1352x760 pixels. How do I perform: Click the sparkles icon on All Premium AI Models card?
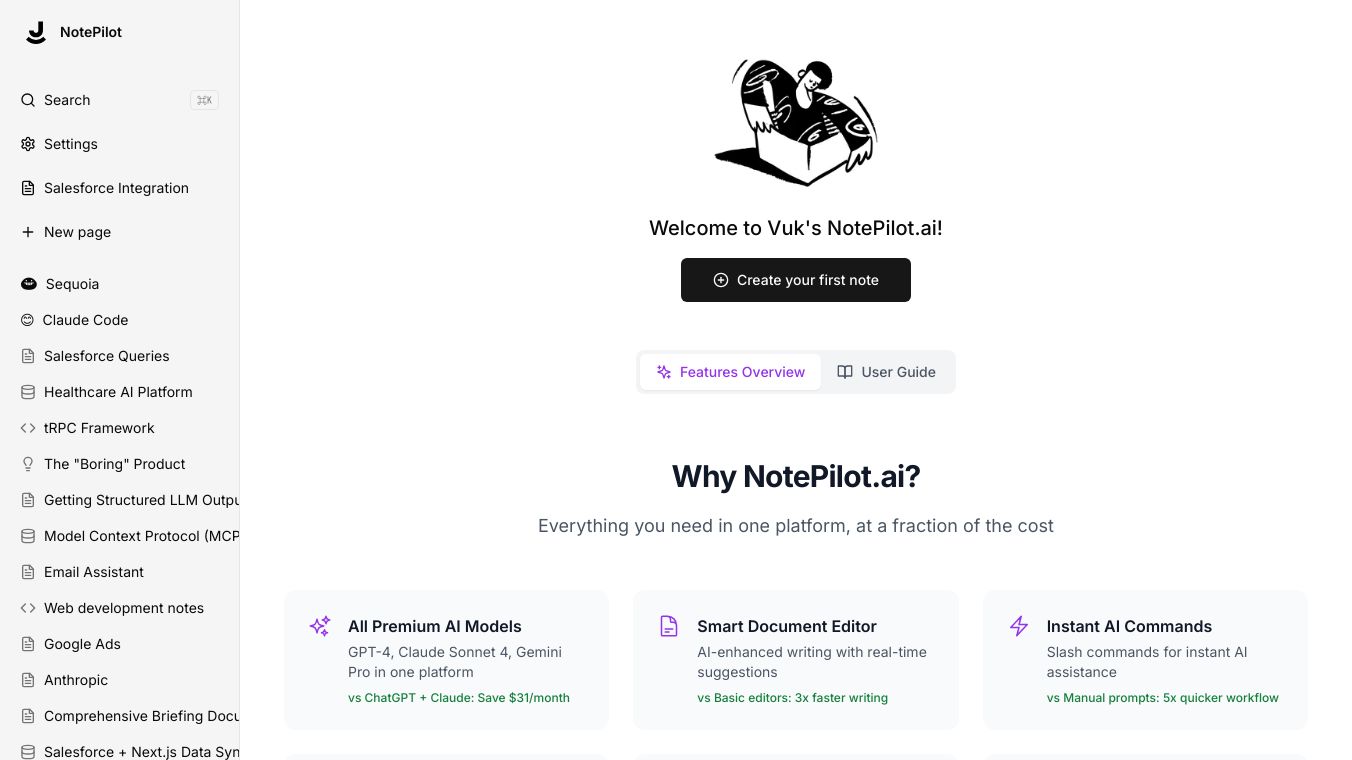pos(319,626)
